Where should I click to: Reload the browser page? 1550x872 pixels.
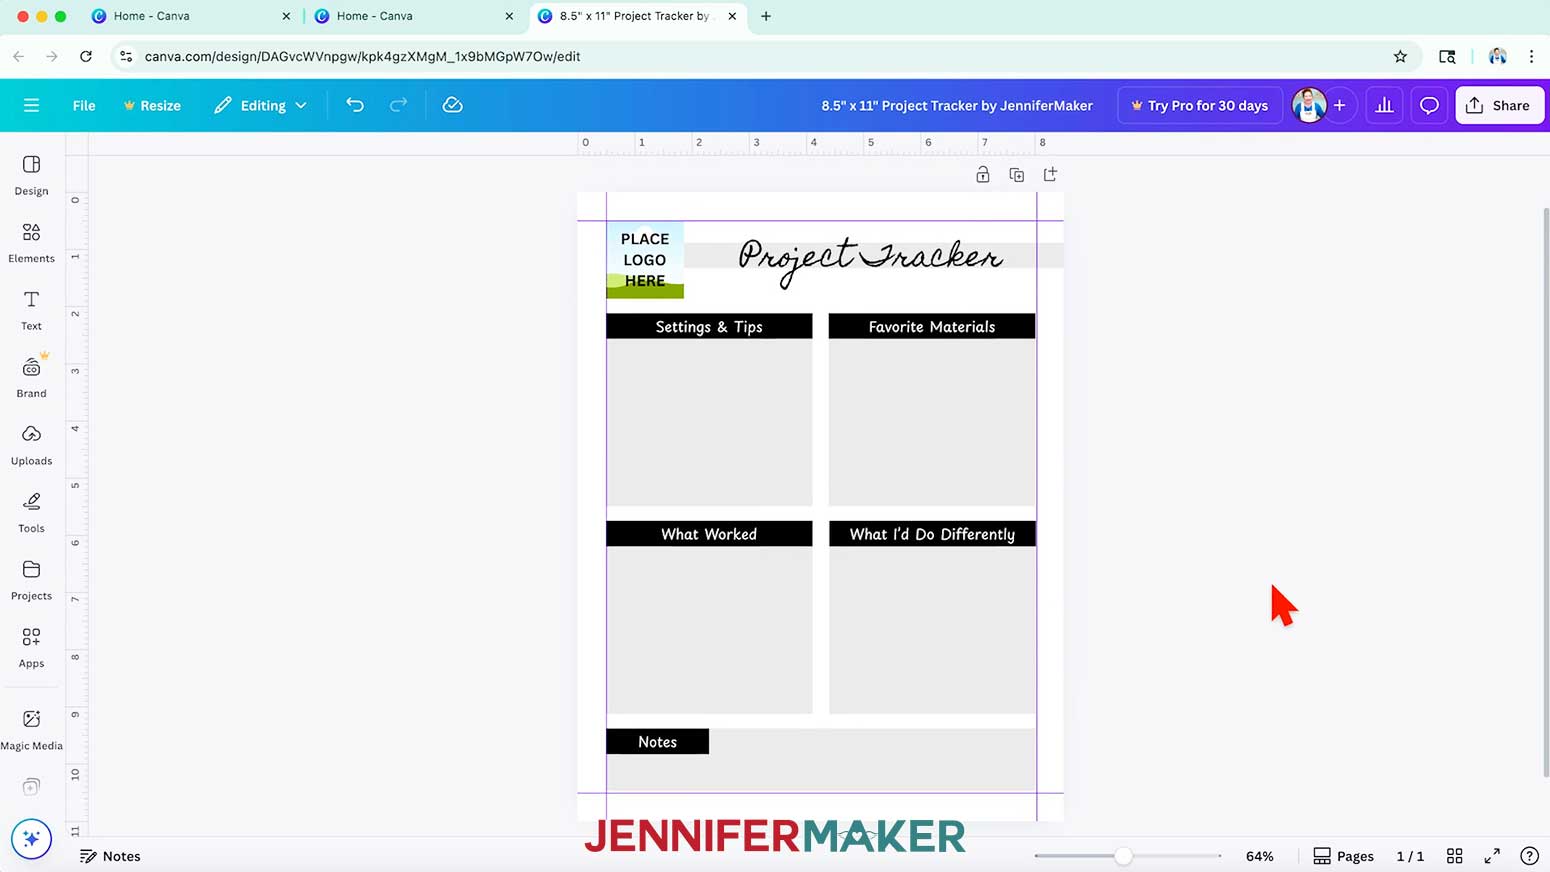86,56
